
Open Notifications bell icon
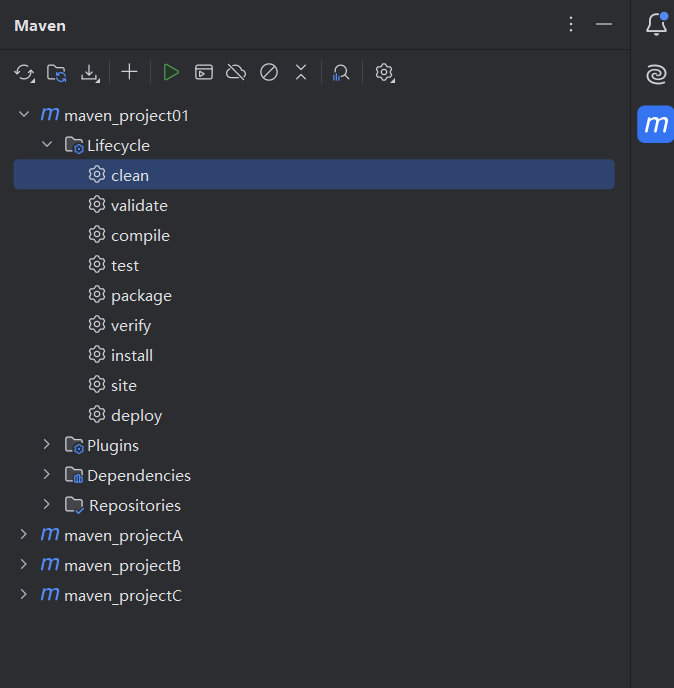[x=656, y=24]
